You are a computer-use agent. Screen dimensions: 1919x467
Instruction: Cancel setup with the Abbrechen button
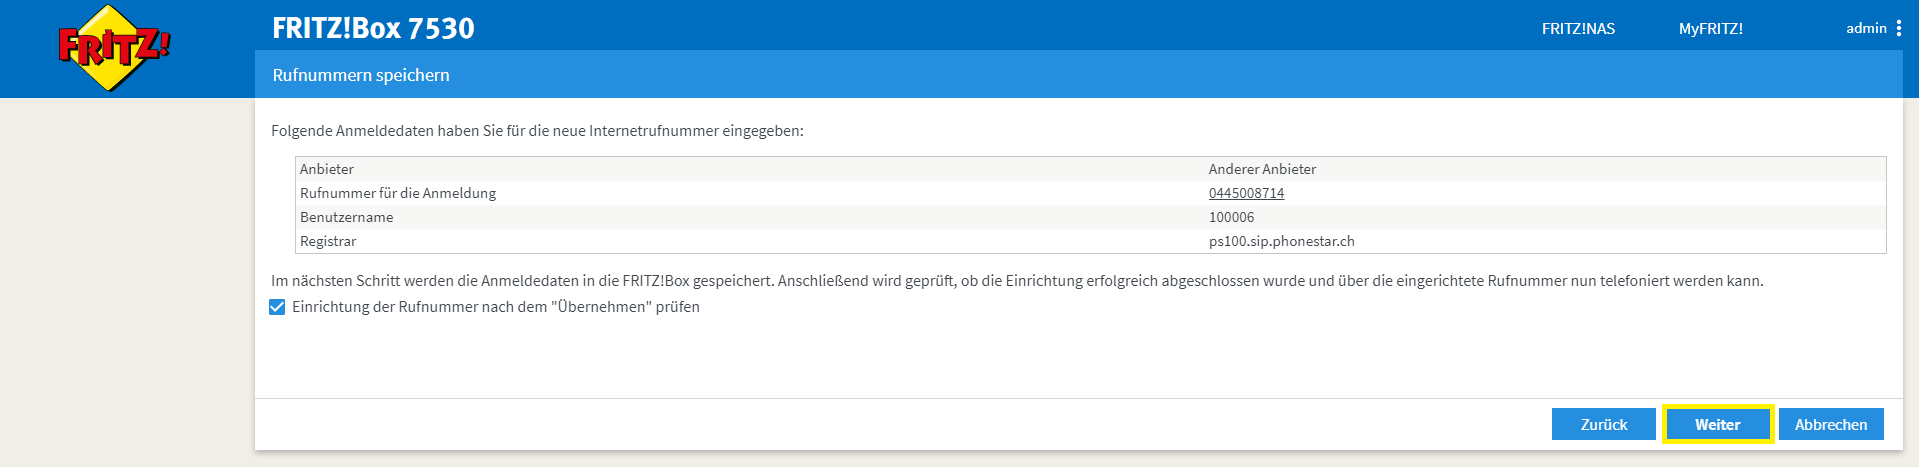1831,424
